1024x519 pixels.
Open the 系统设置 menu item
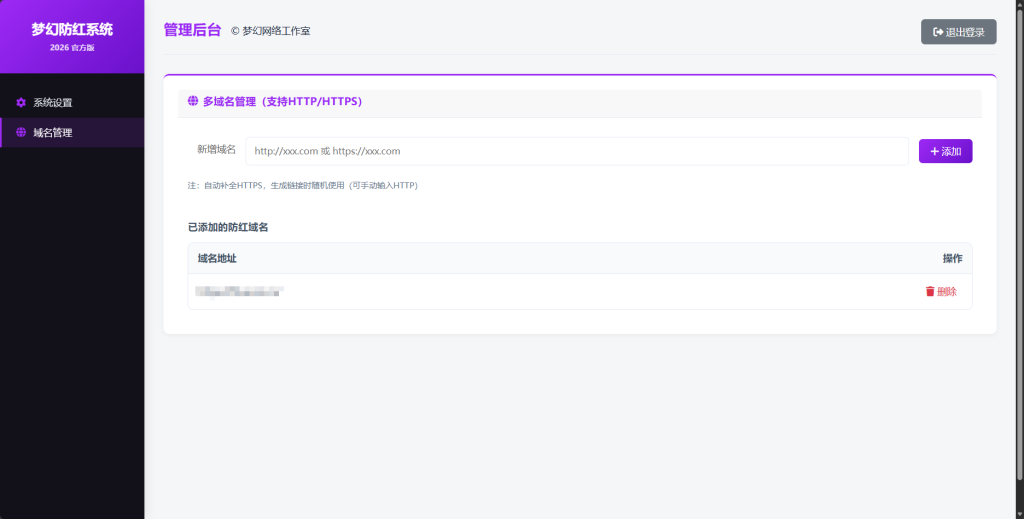53,102
